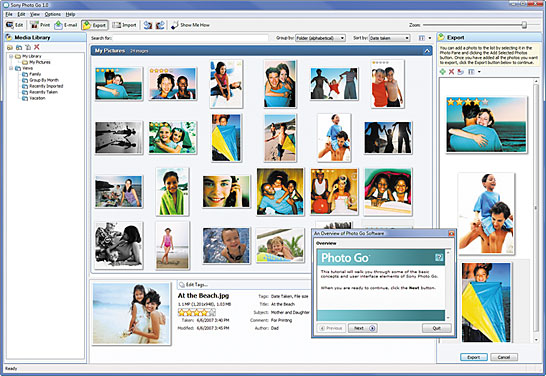The height and width of the screenshot is (376, 546).
Task: Click the Export panel header icon
Action: tap(442, 37)
